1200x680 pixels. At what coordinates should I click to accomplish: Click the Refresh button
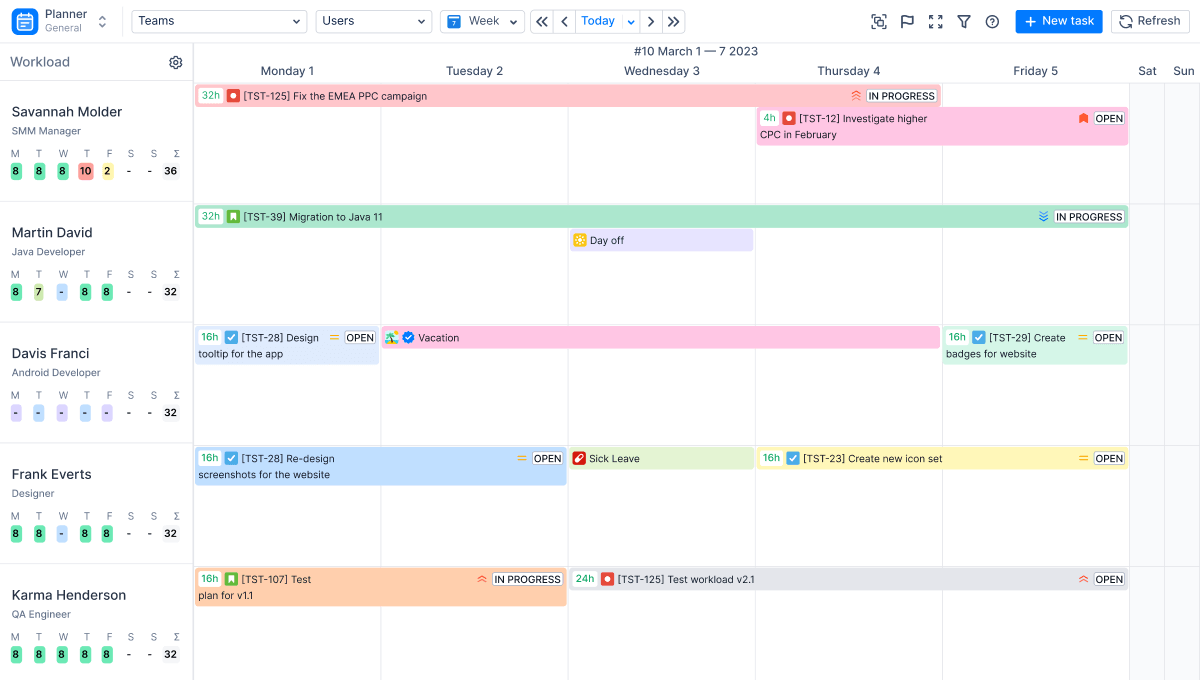point(1150,20)
